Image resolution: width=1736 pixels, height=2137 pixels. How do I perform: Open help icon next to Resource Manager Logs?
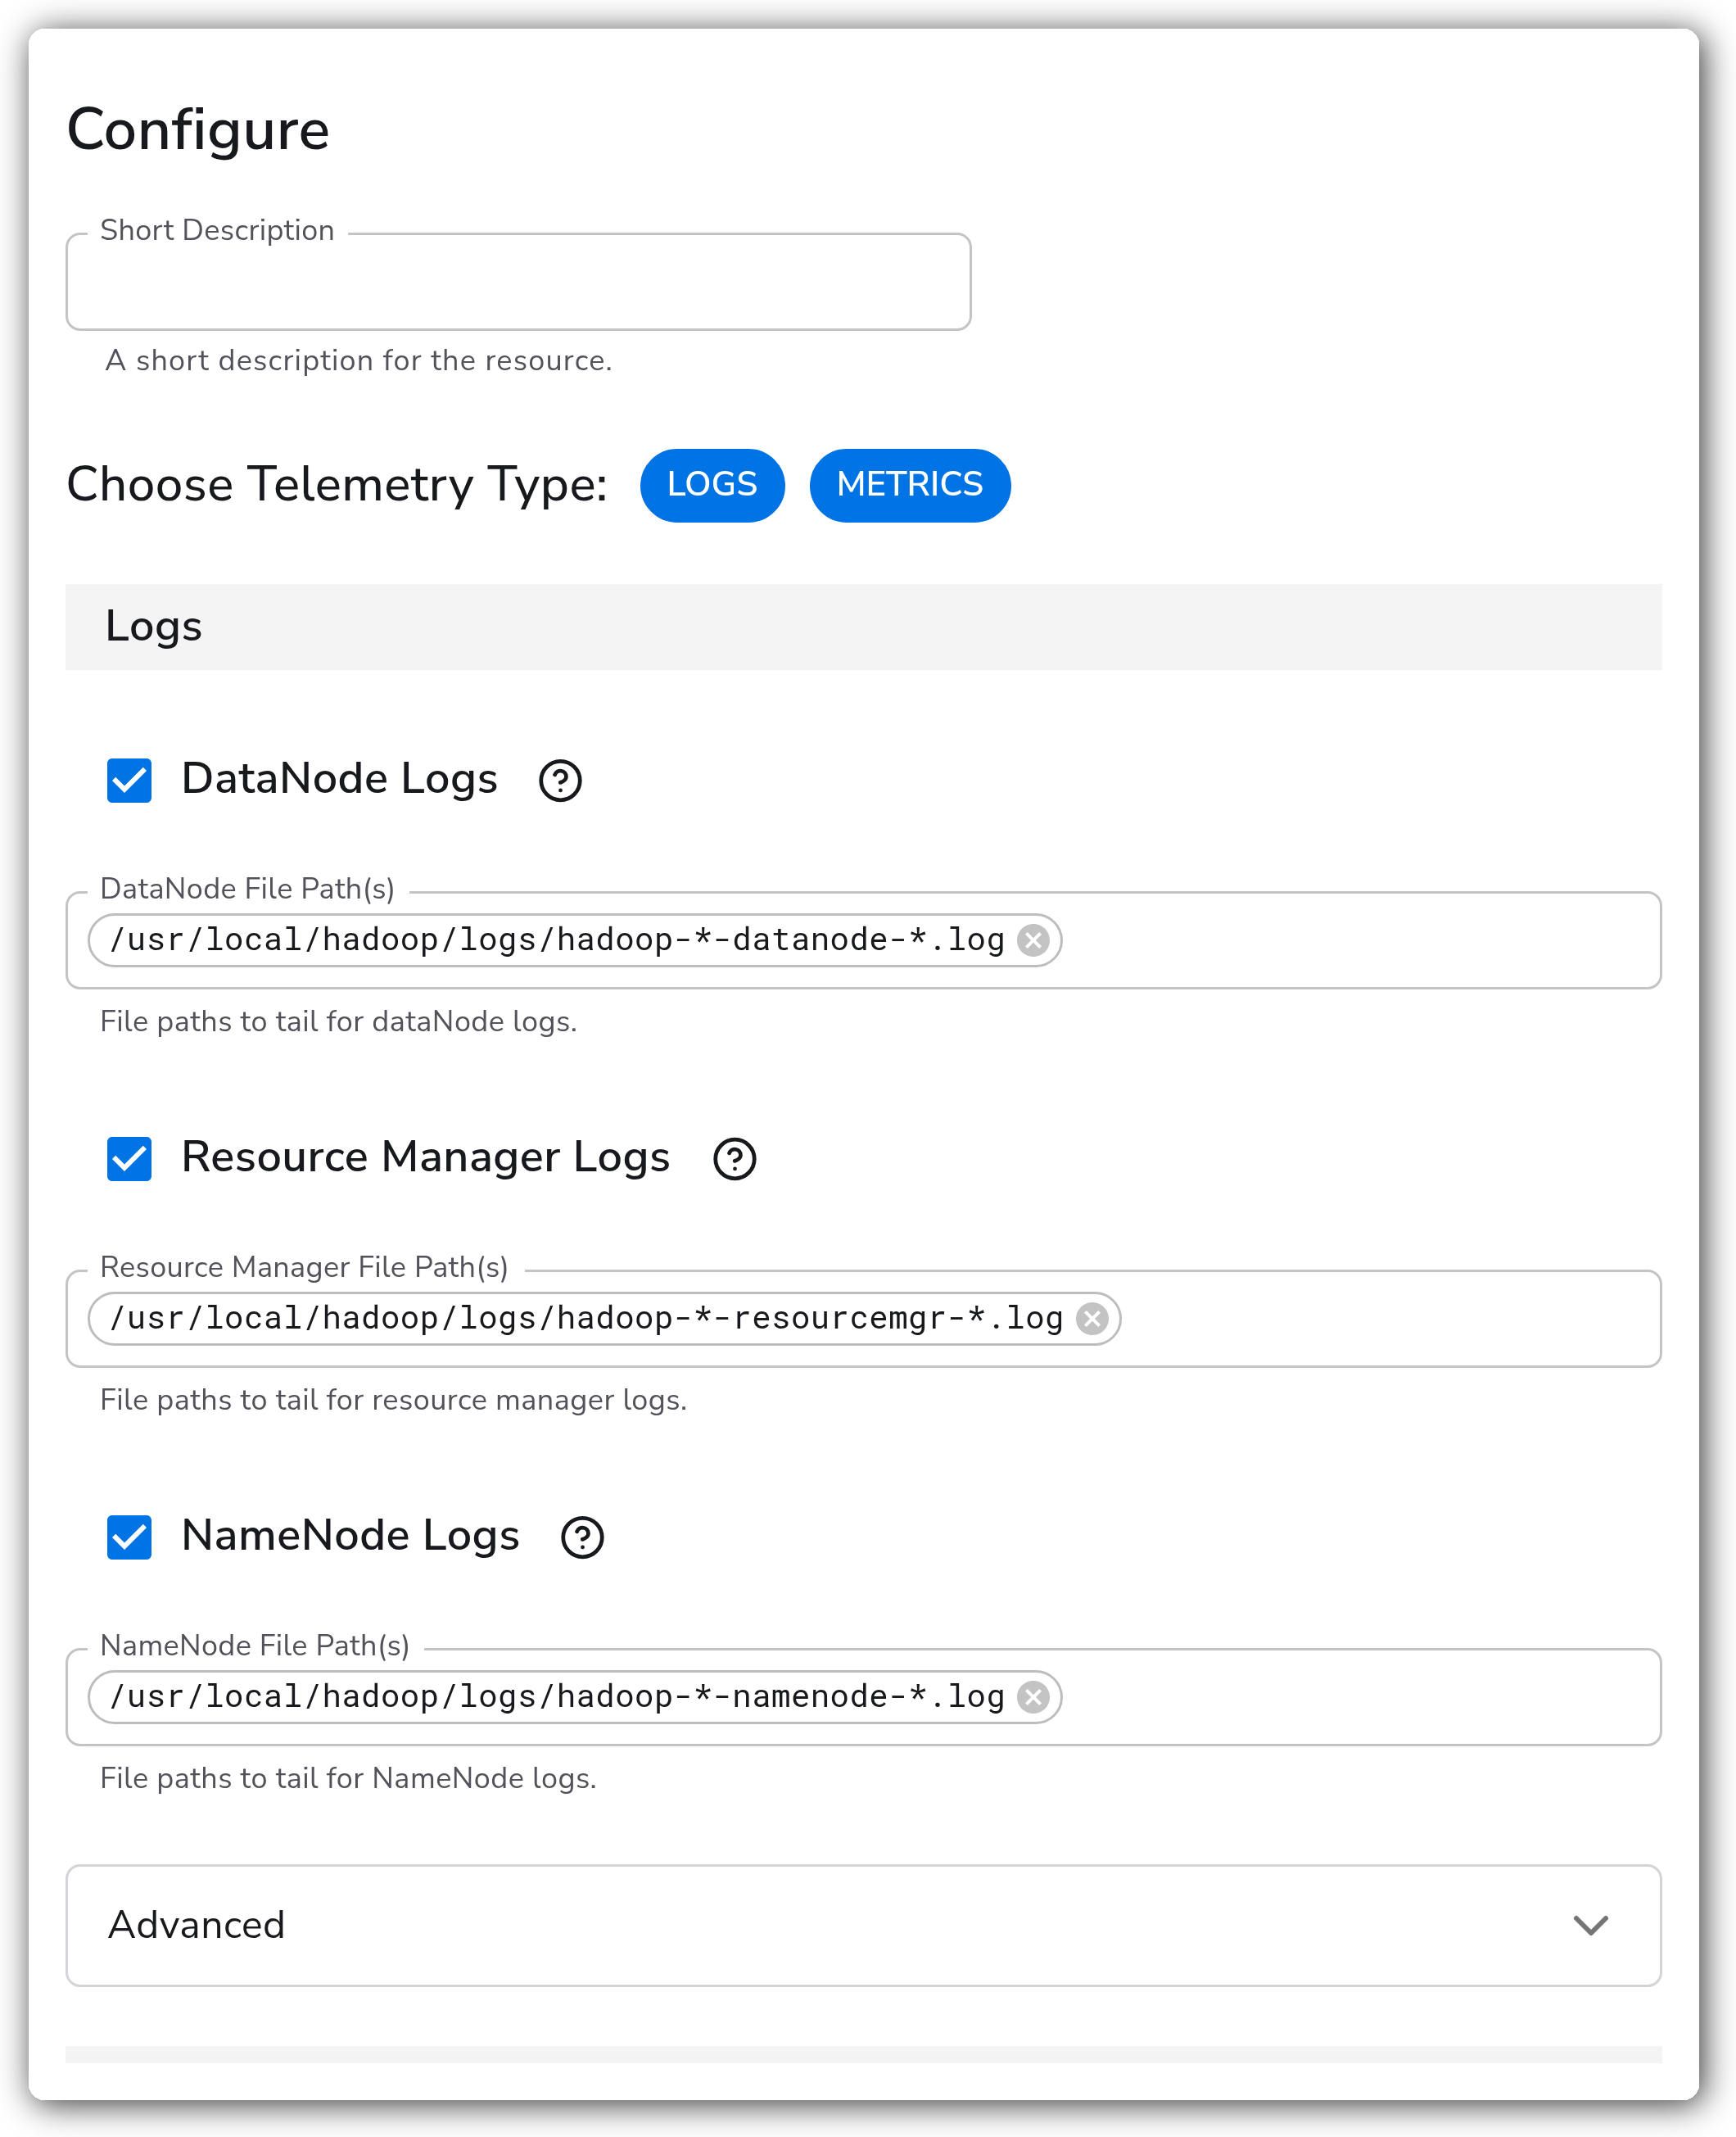click(x=734, y=1159)
